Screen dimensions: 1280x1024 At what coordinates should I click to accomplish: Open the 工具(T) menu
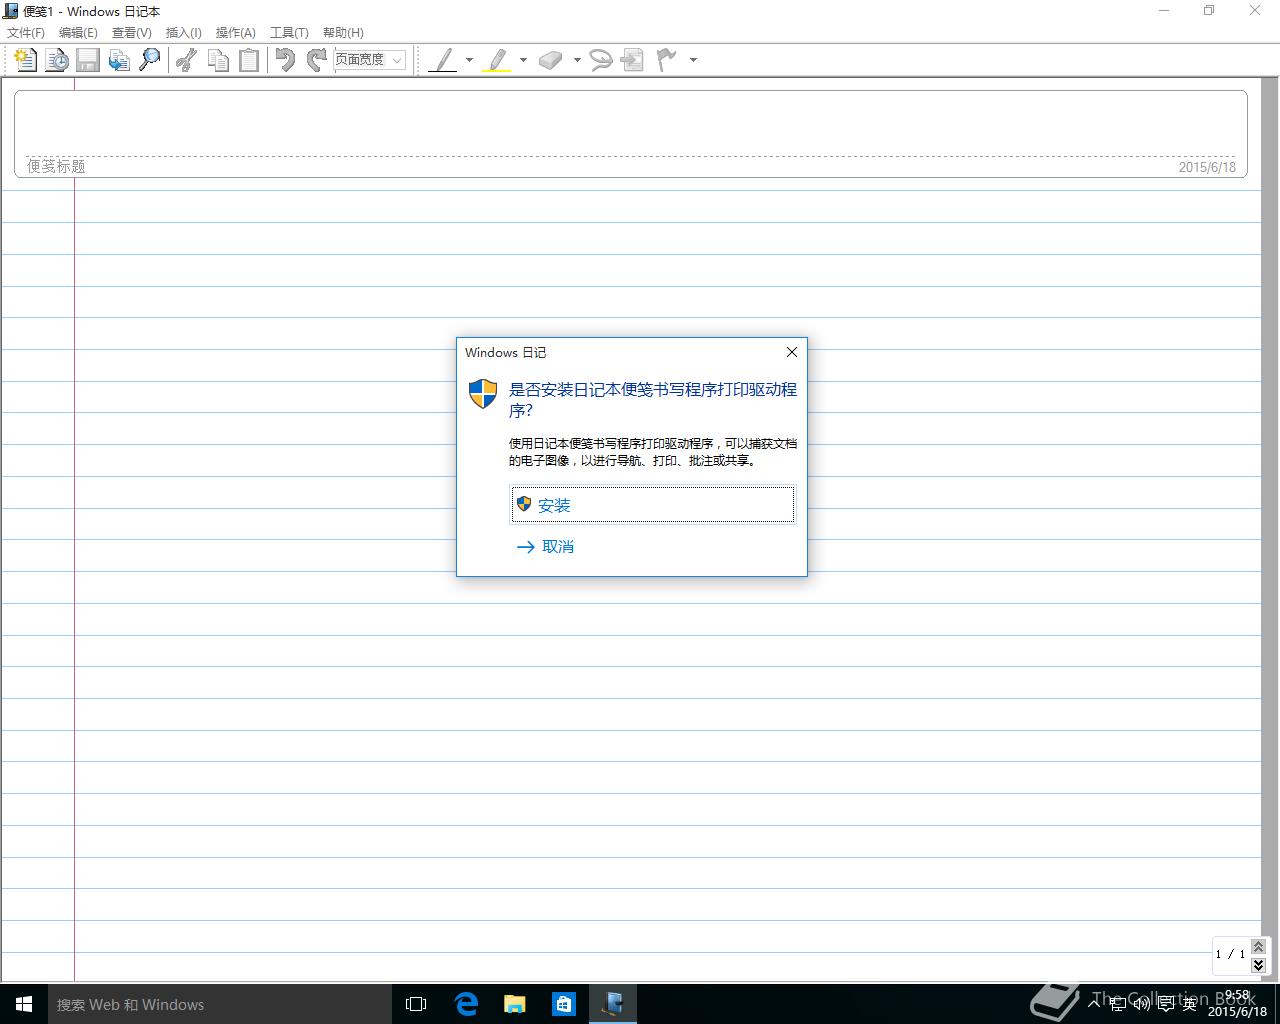coord(289,33)
